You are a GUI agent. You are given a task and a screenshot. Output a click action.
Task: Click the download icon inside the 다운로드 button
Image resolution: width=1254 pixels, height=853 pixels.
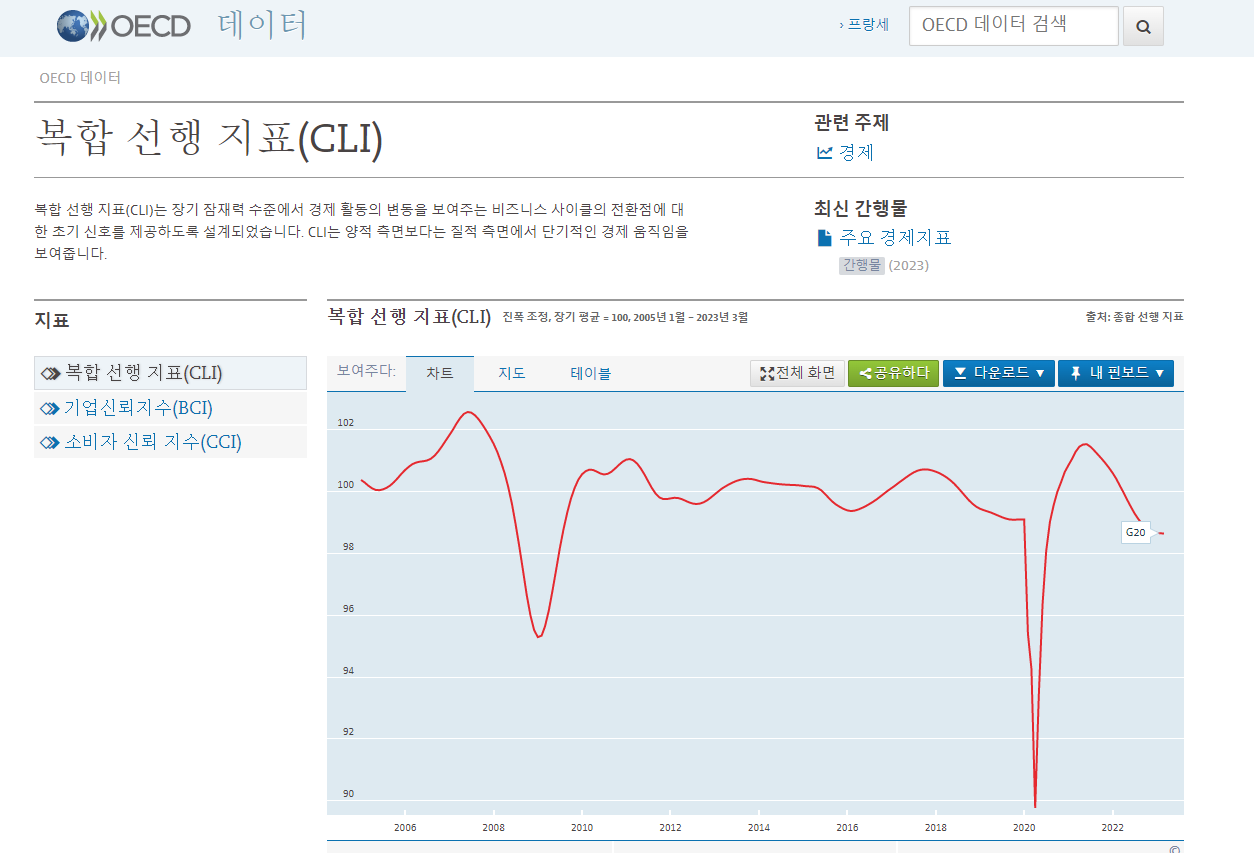(x=962, y=372)
